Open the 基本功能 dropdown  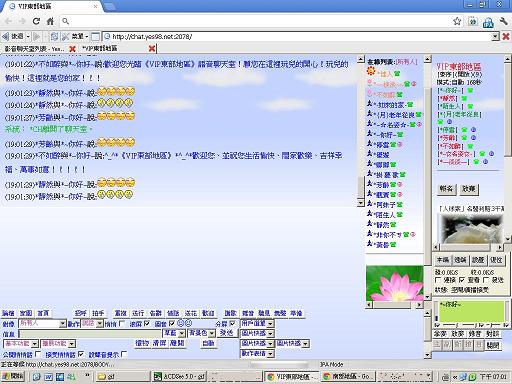click(21, 344)
